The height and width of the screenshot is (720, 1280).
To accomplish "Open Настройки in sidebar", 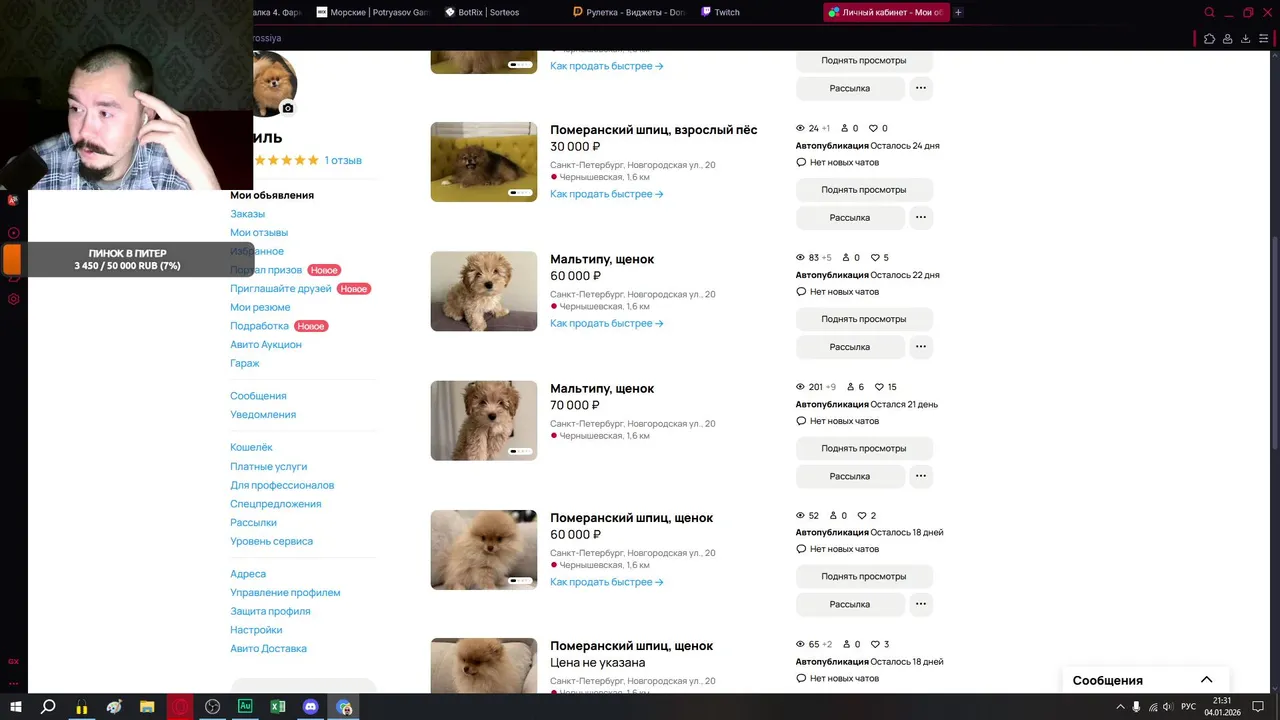I will (256, 630).
